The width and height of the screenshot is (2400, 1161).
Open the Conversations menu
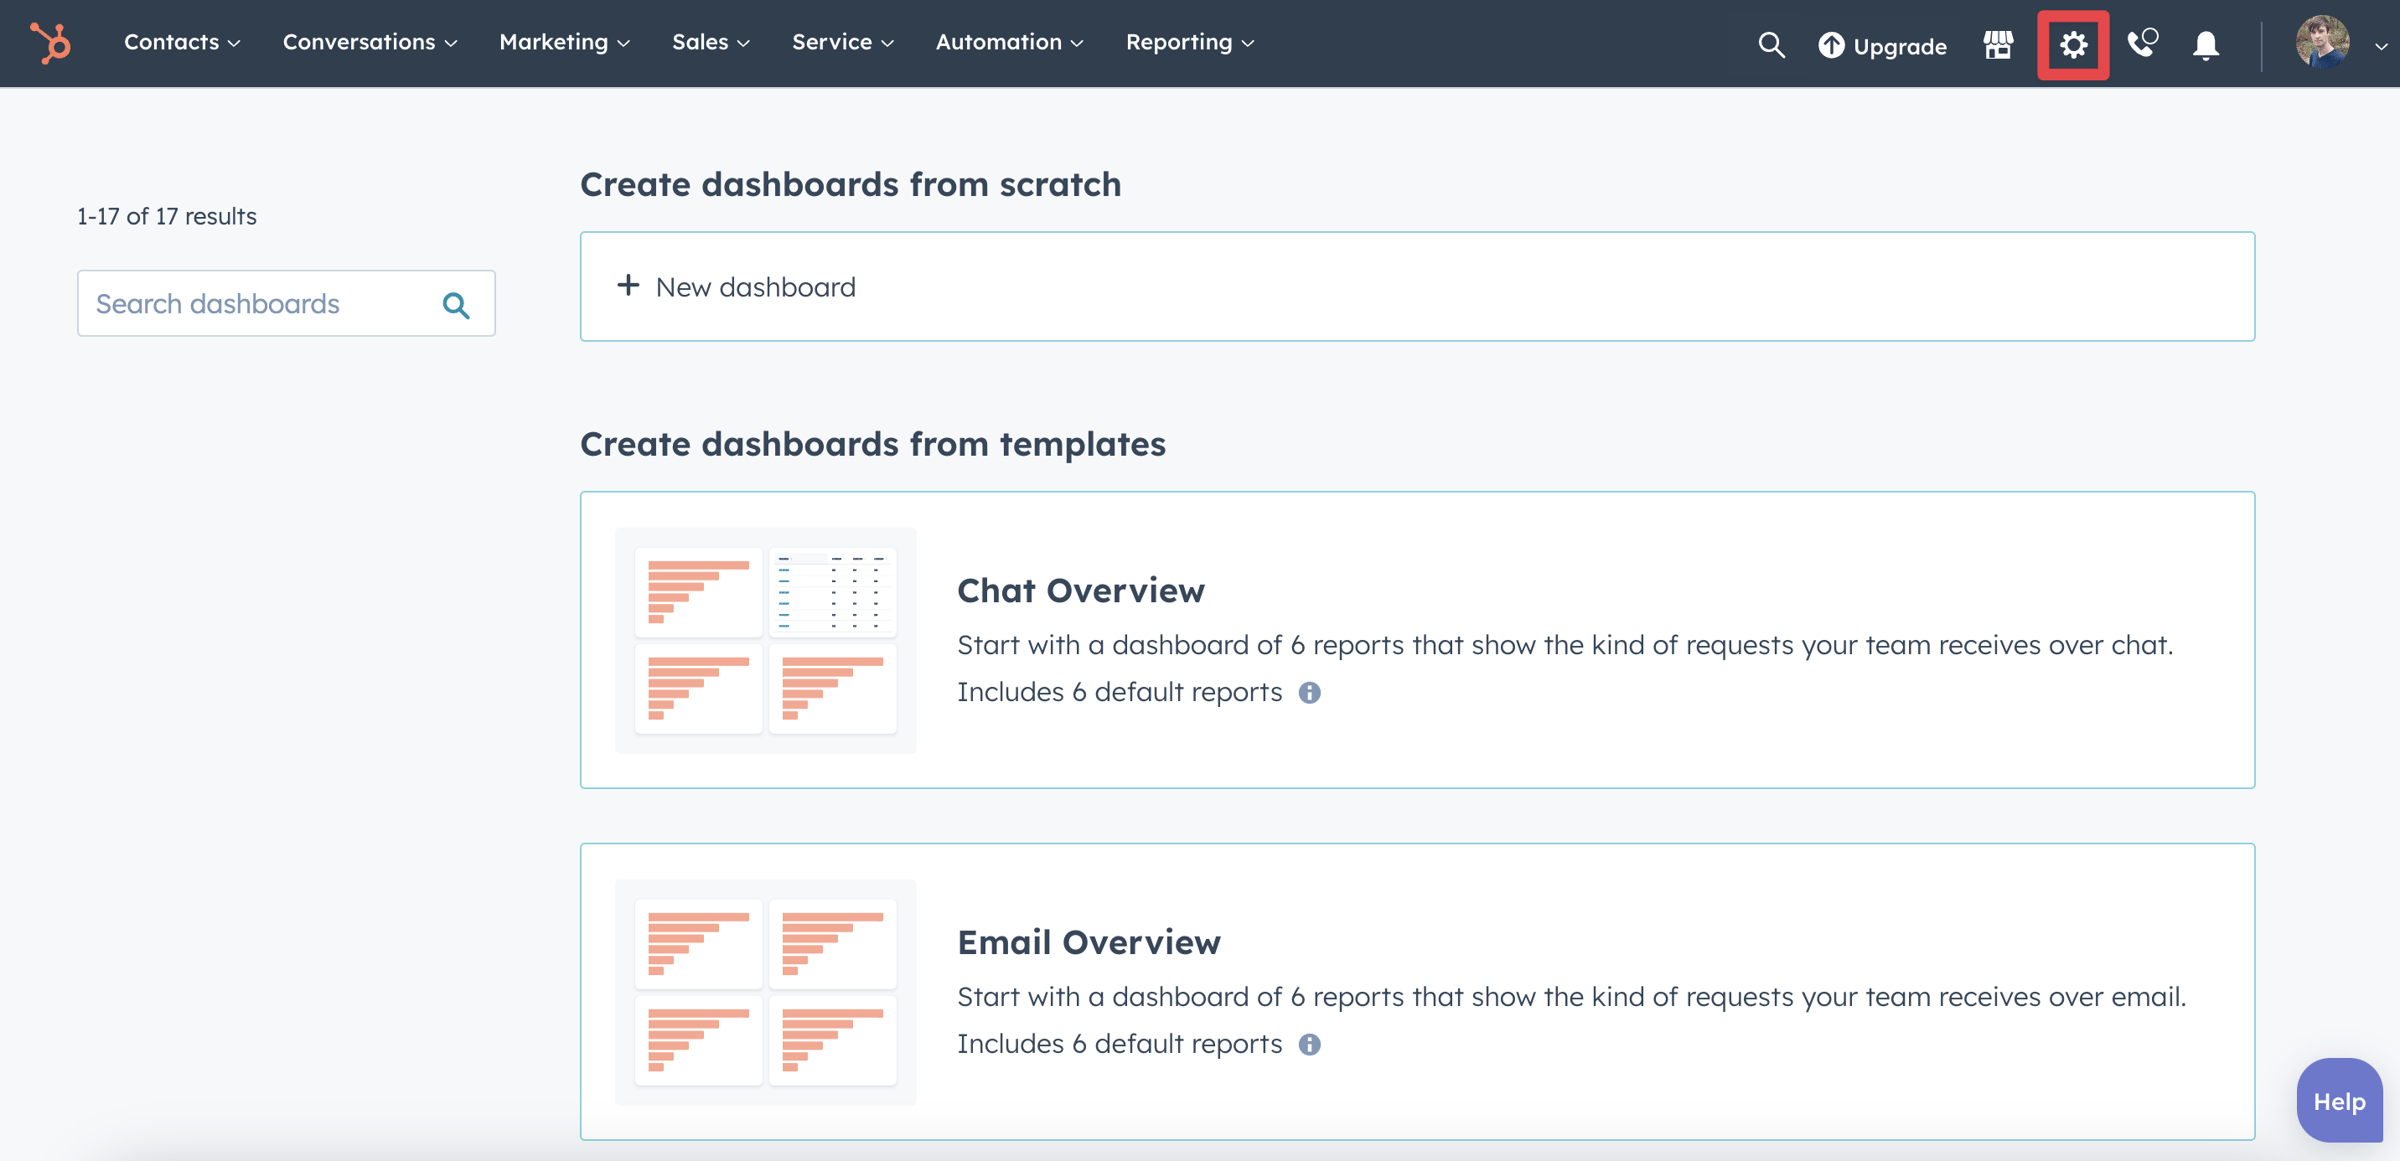point(369,42)
